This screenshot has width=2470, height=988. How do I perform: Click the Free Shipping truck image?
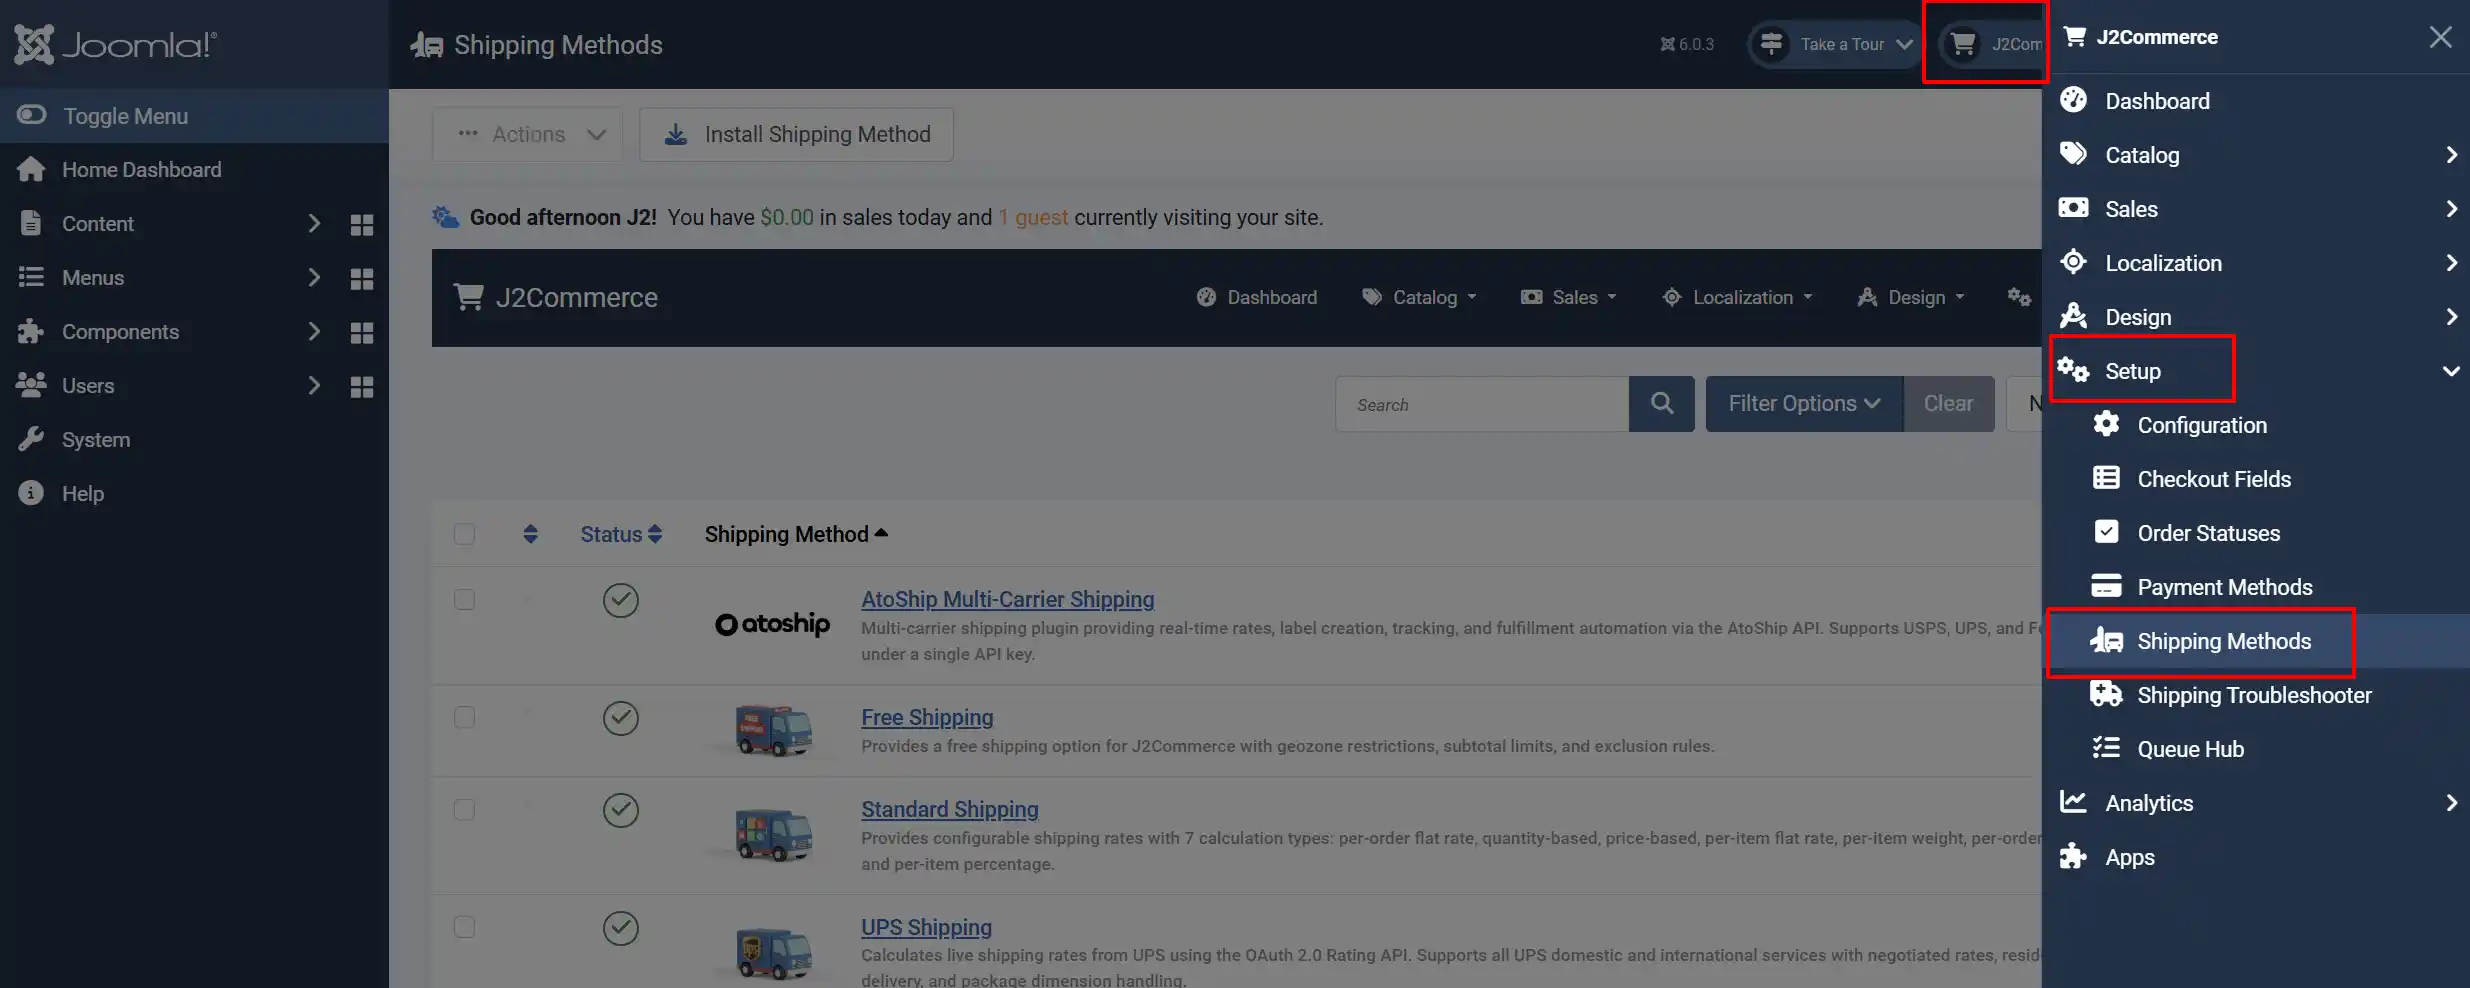point(773,731)
